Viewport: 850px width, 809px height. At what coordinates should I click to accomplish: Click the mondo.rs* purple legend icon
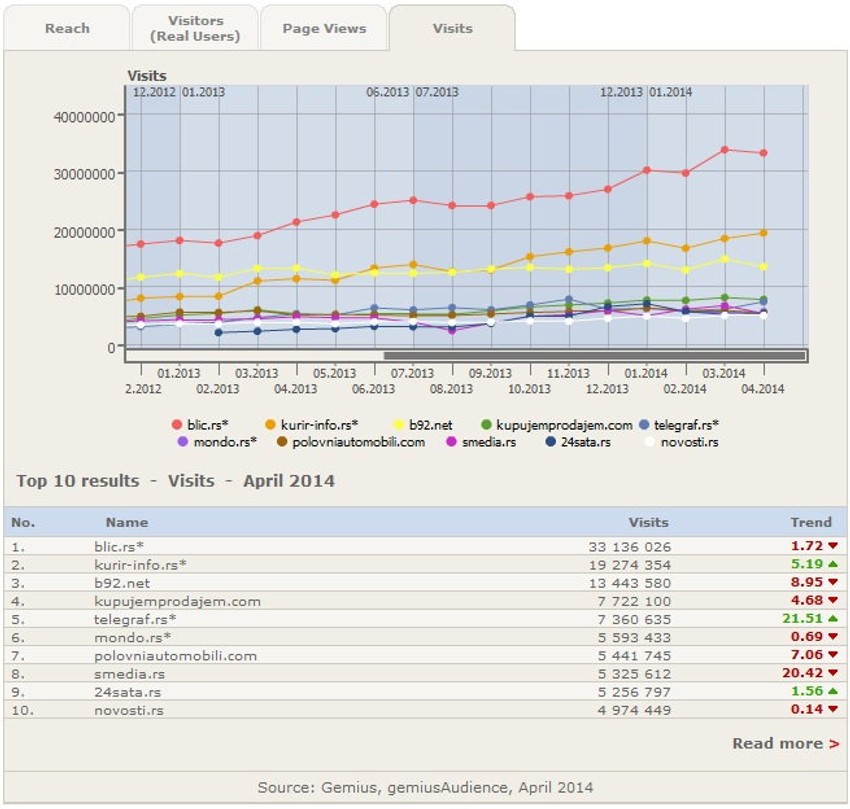pyautogui.click(x=182, y=441)
